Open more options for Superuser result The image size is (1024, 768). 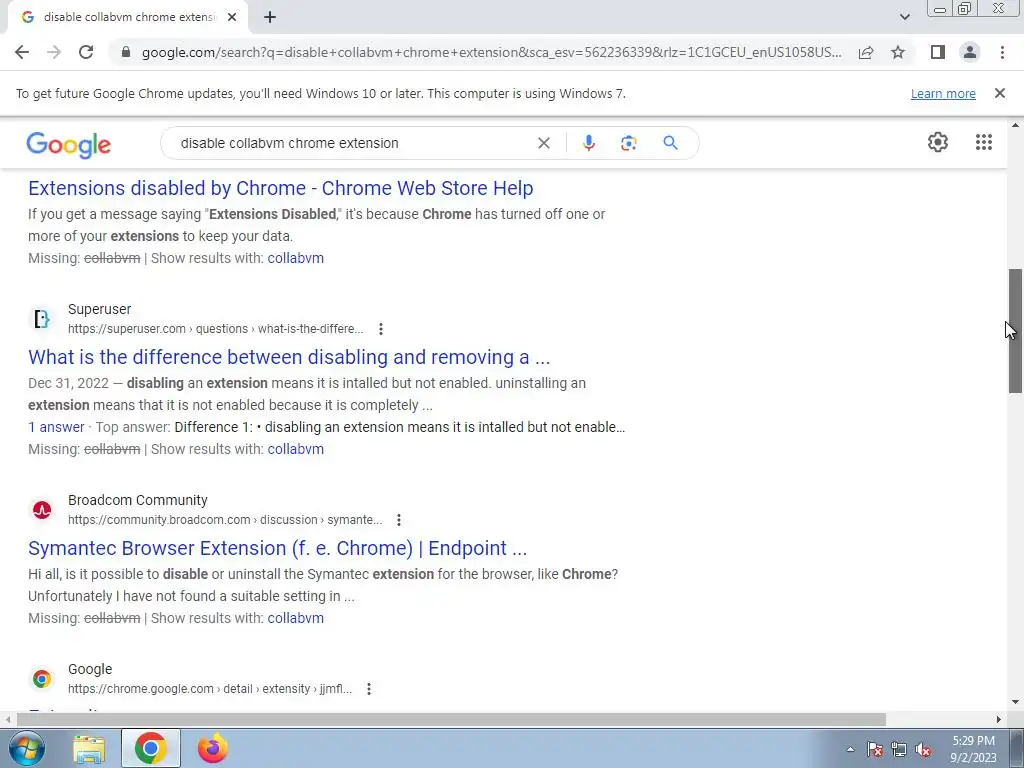tap(381, 329)
